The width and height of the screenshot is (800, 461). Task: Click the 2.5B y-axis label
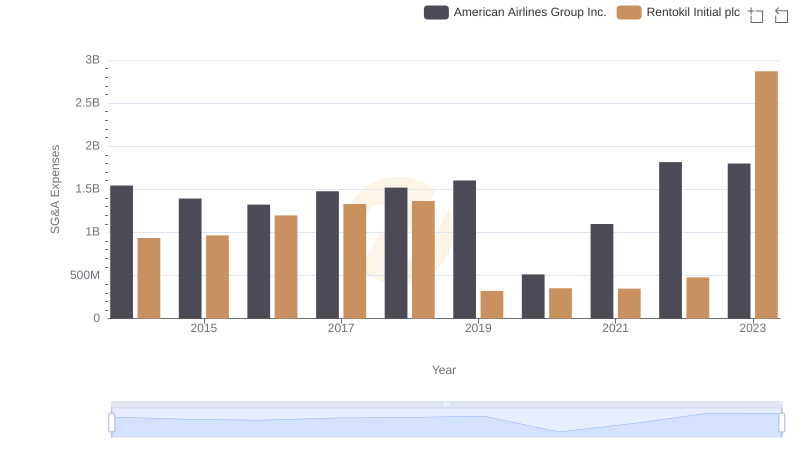click(88, 103)
